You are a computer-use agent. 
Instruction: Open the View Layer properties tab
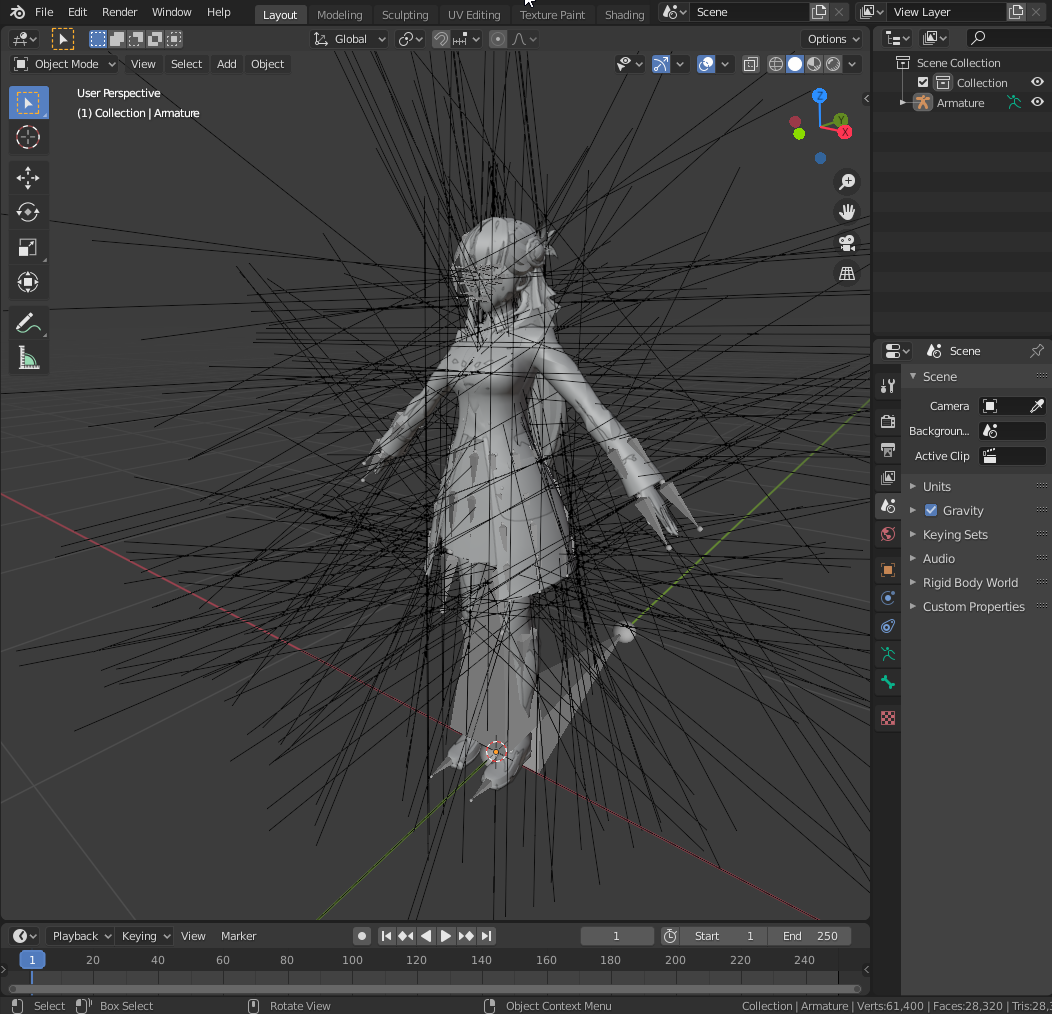(x=888, y=478)
